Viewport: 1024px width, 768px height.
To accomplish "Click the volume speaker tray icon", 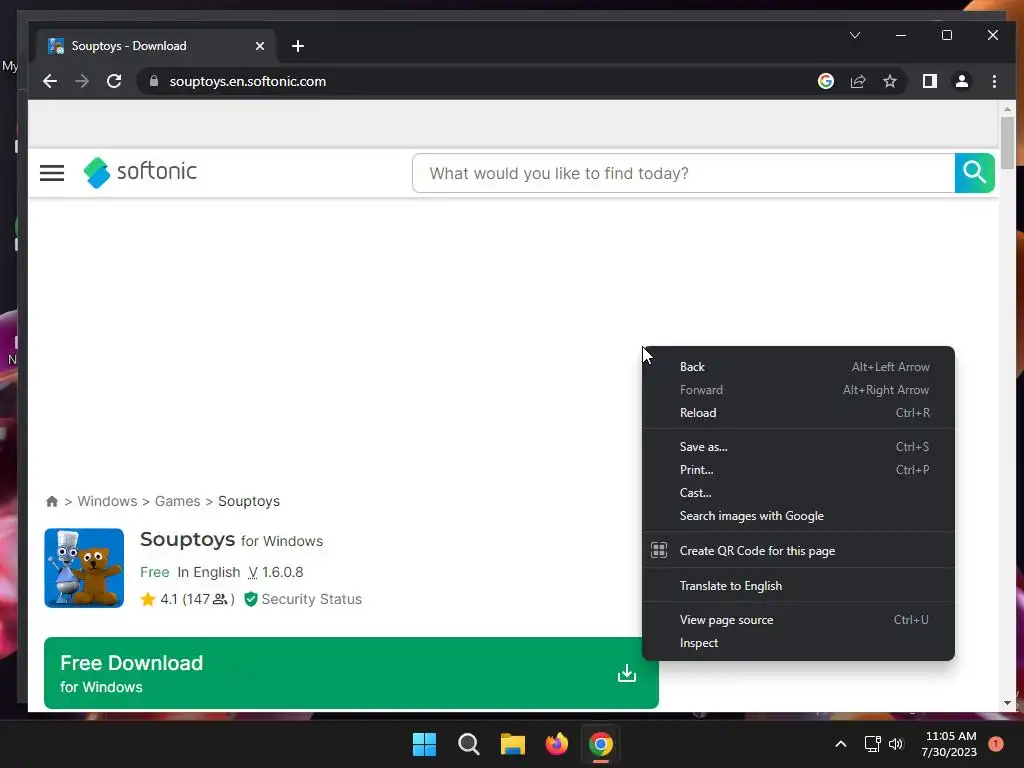I will [x=896, y=744].
